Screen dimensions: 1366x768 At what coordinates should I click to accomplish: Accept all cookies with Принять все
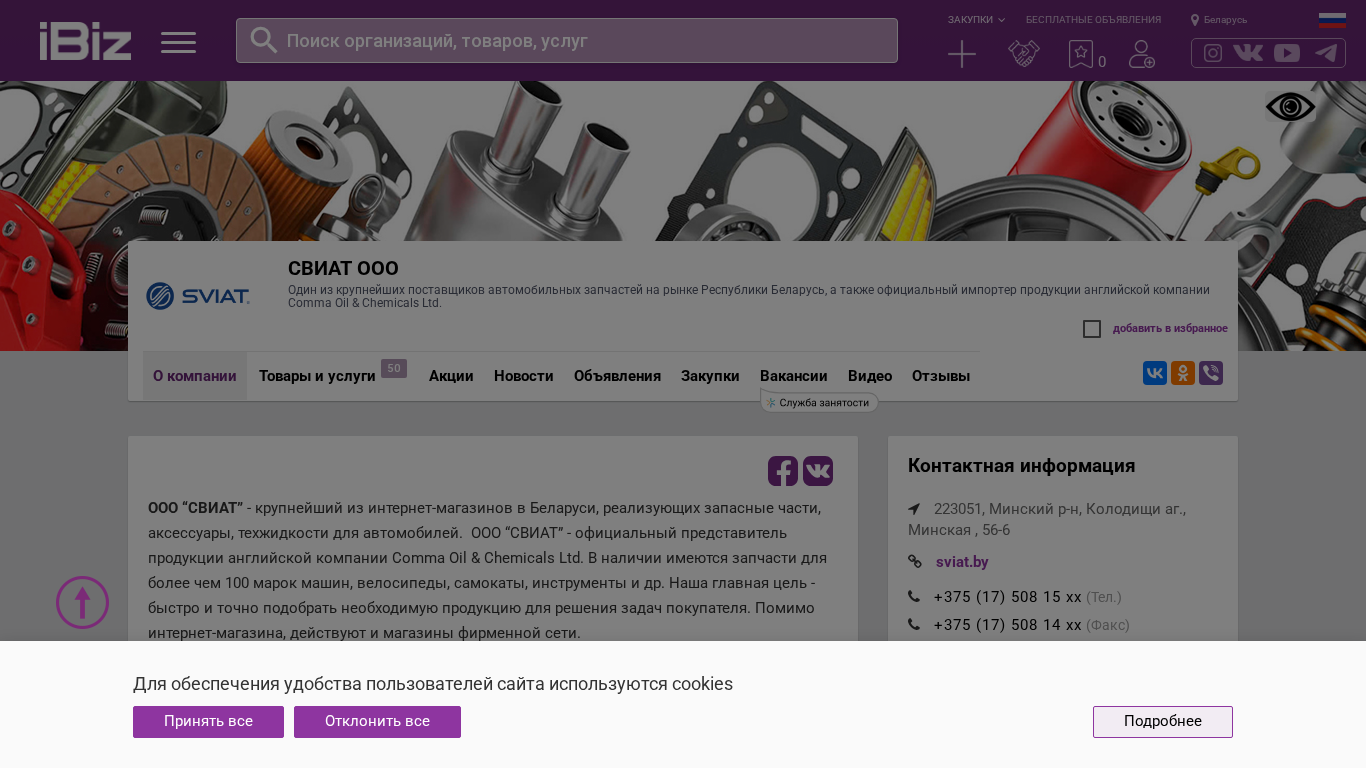coord(208,722)
